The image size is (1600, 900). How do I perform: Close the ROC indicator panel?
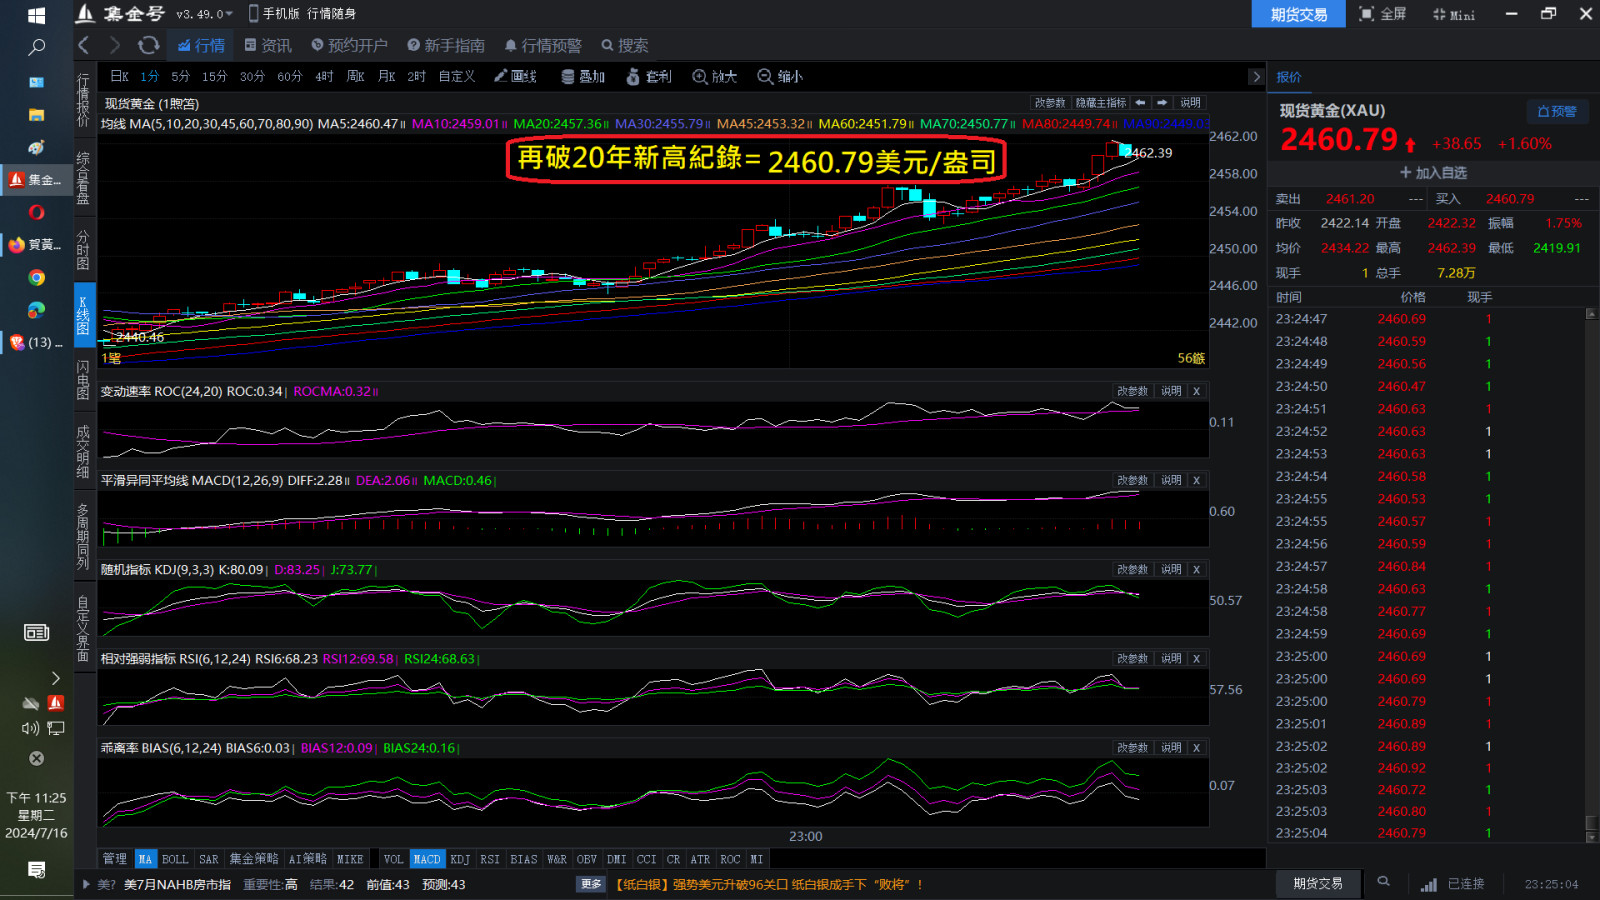pos(1196,391)
